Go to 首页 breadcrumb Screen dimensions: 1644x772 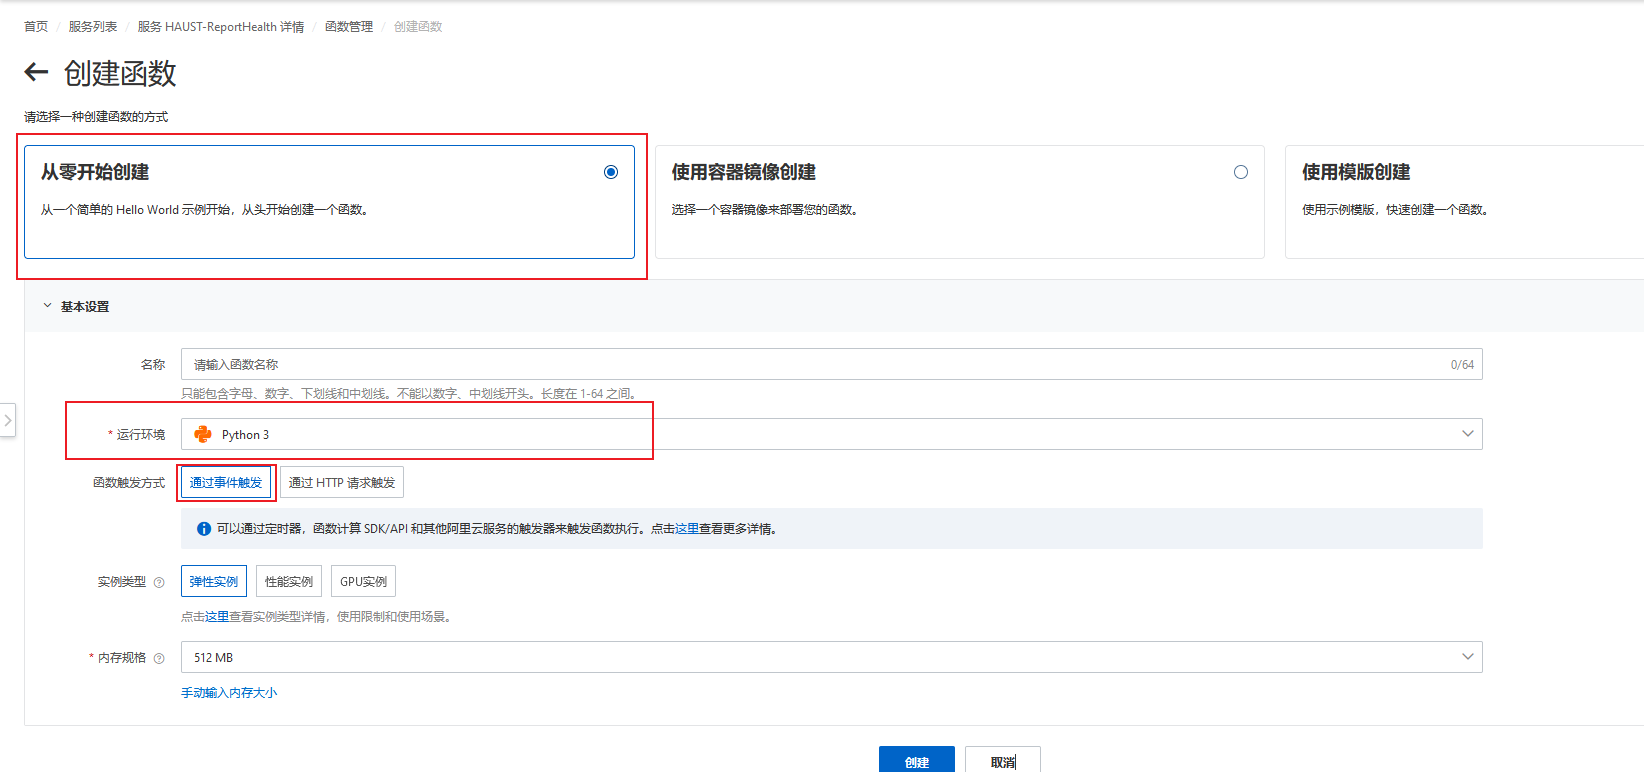[x=36, y=27]
